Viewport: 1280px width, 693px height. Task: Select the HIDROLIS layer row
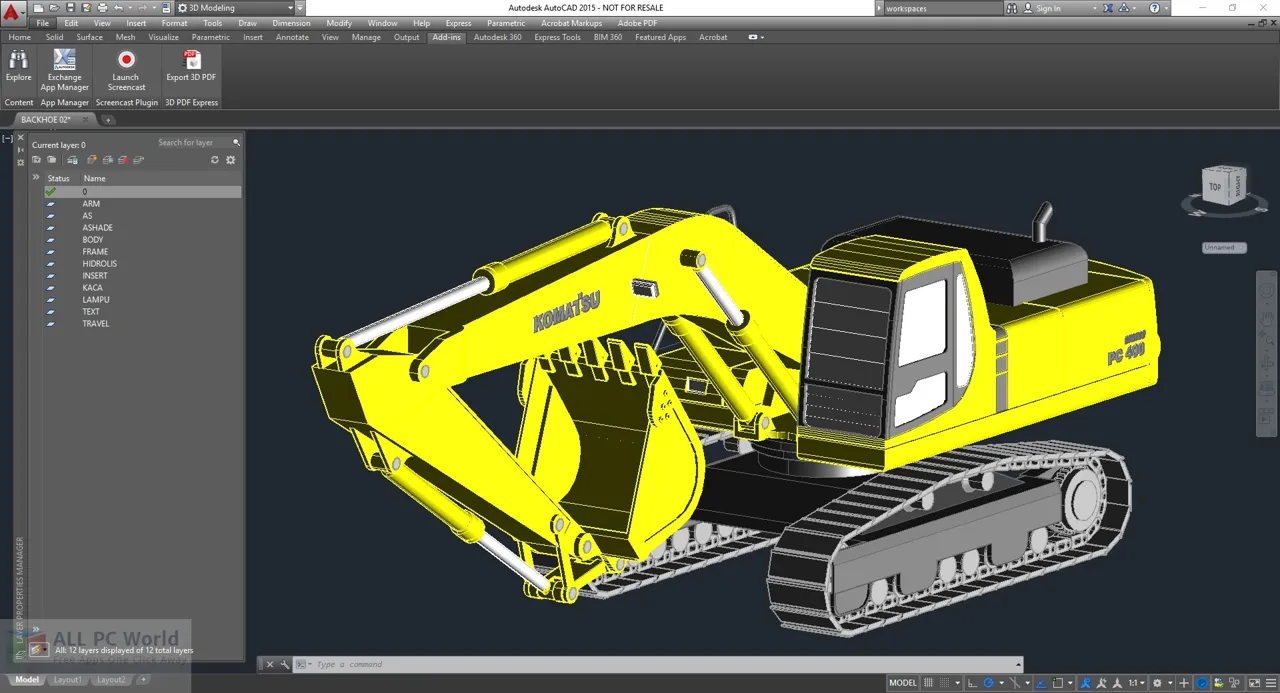pos(141,264)
